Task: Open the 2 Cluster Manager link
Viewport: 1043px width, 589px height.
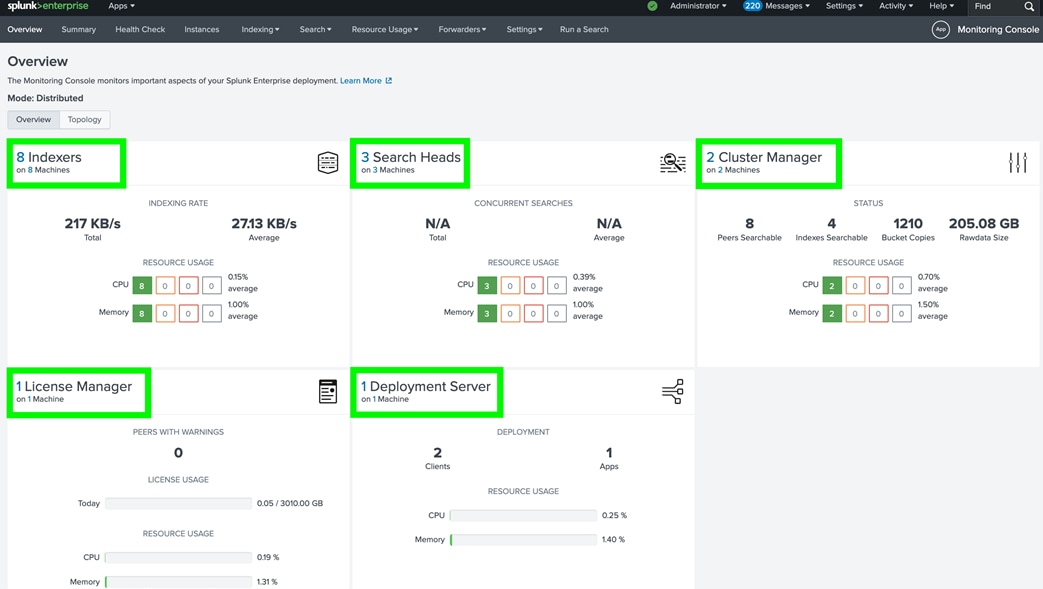Action: [764, 157]
